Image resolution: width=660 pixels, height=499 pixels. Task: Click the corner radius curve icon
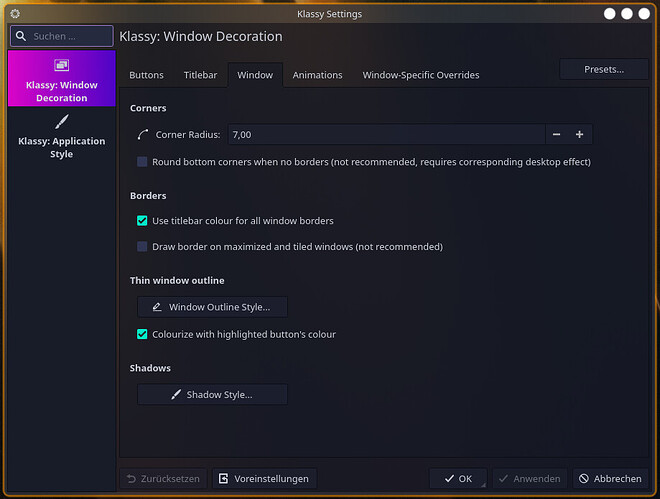tap(142, 134)
